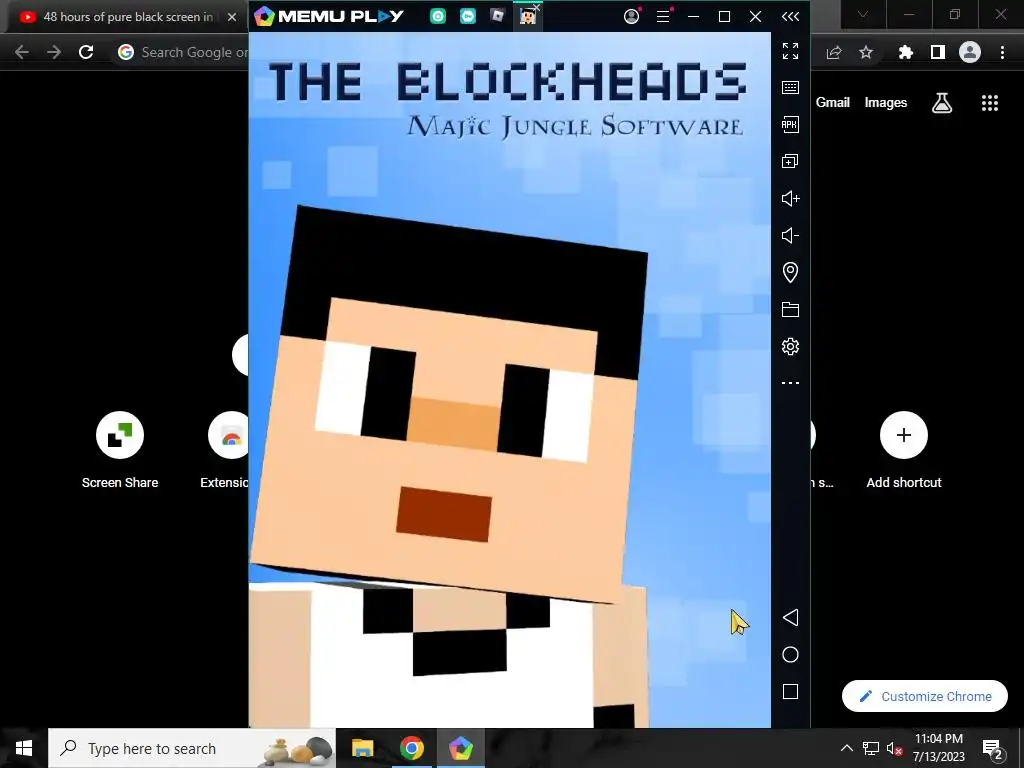The height and width of the screenshot is (768, 1024).
Task: Go forward in Chrome
Action: pos(54,52)
